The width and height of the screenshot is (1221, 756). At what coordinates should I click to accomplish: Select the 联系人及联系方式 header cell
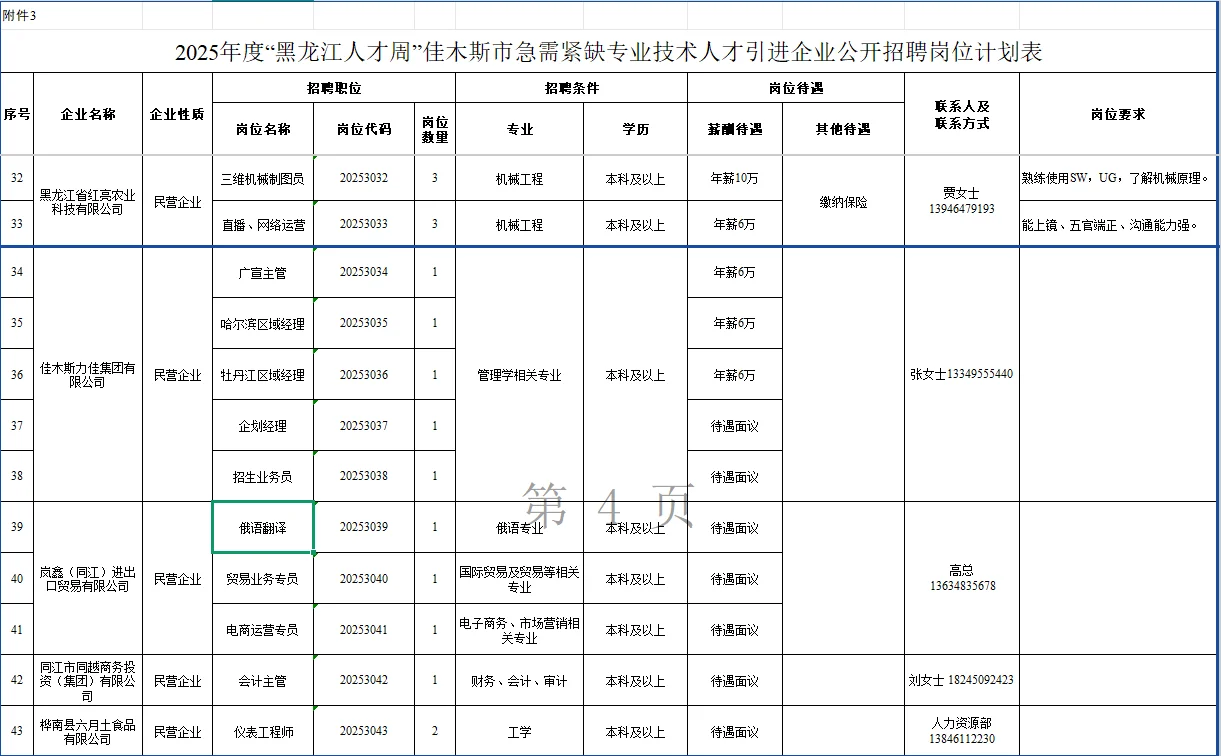(962, 114)
